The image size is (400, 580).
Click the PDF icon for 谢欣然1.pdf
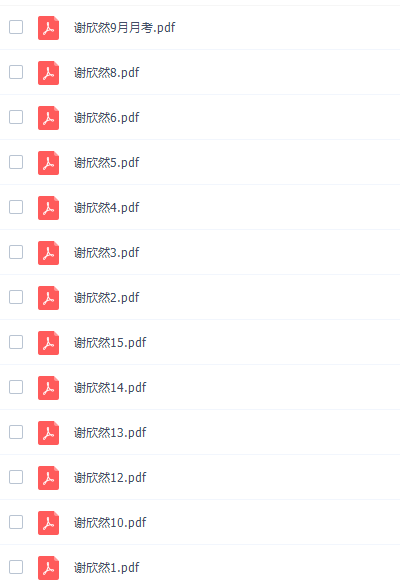pyautogui.click(x=48, y=568)
